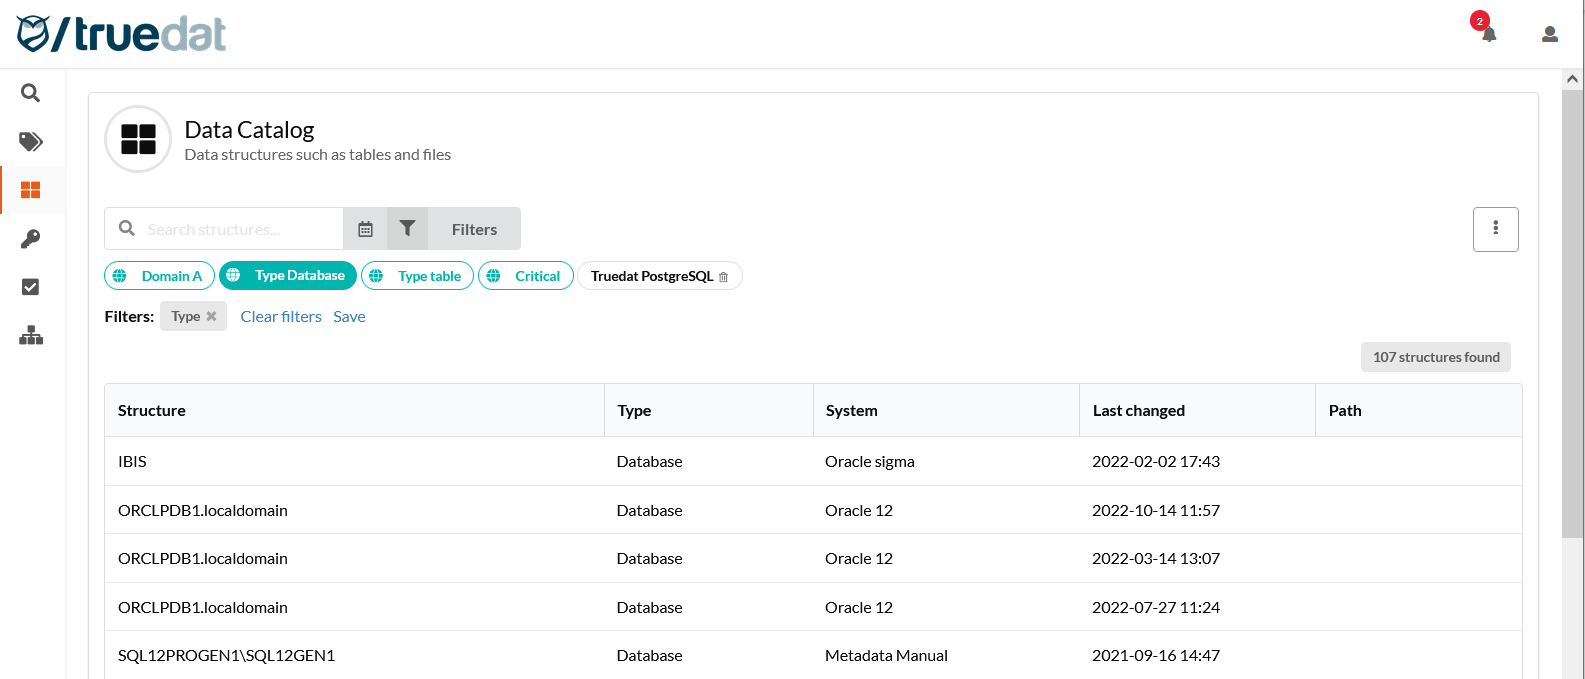Open the three-dot options menu
The height and width of the screenshot is (679, 1585).
pos(1495,229)
